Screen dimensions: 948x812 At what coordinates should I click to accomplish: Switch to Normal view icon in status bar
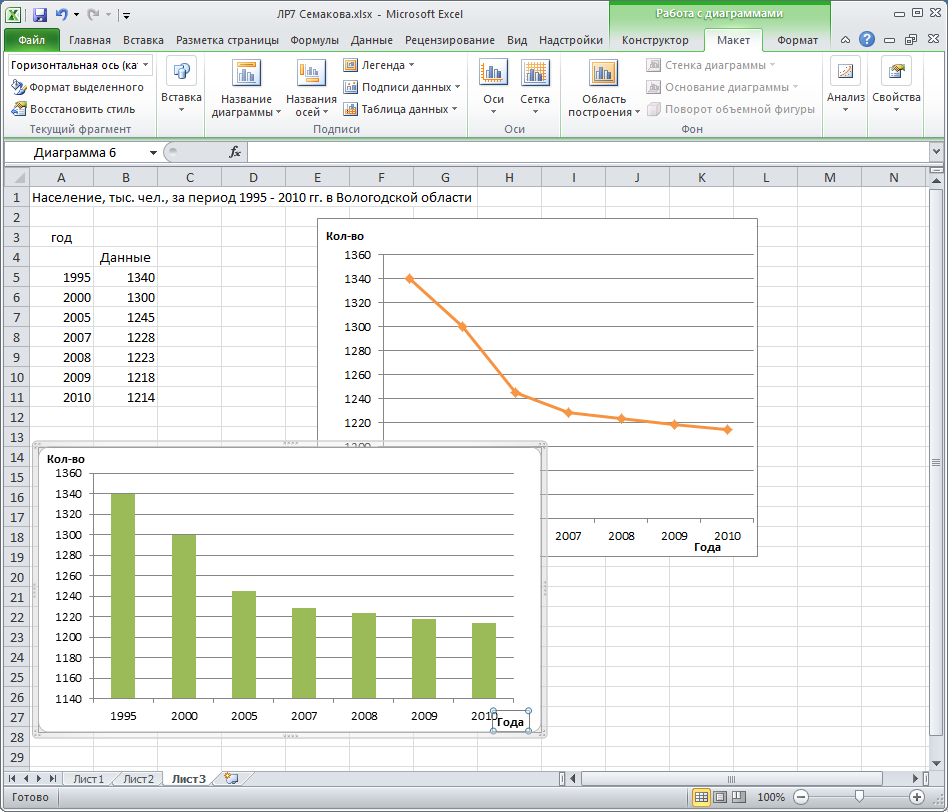[701, 797]
